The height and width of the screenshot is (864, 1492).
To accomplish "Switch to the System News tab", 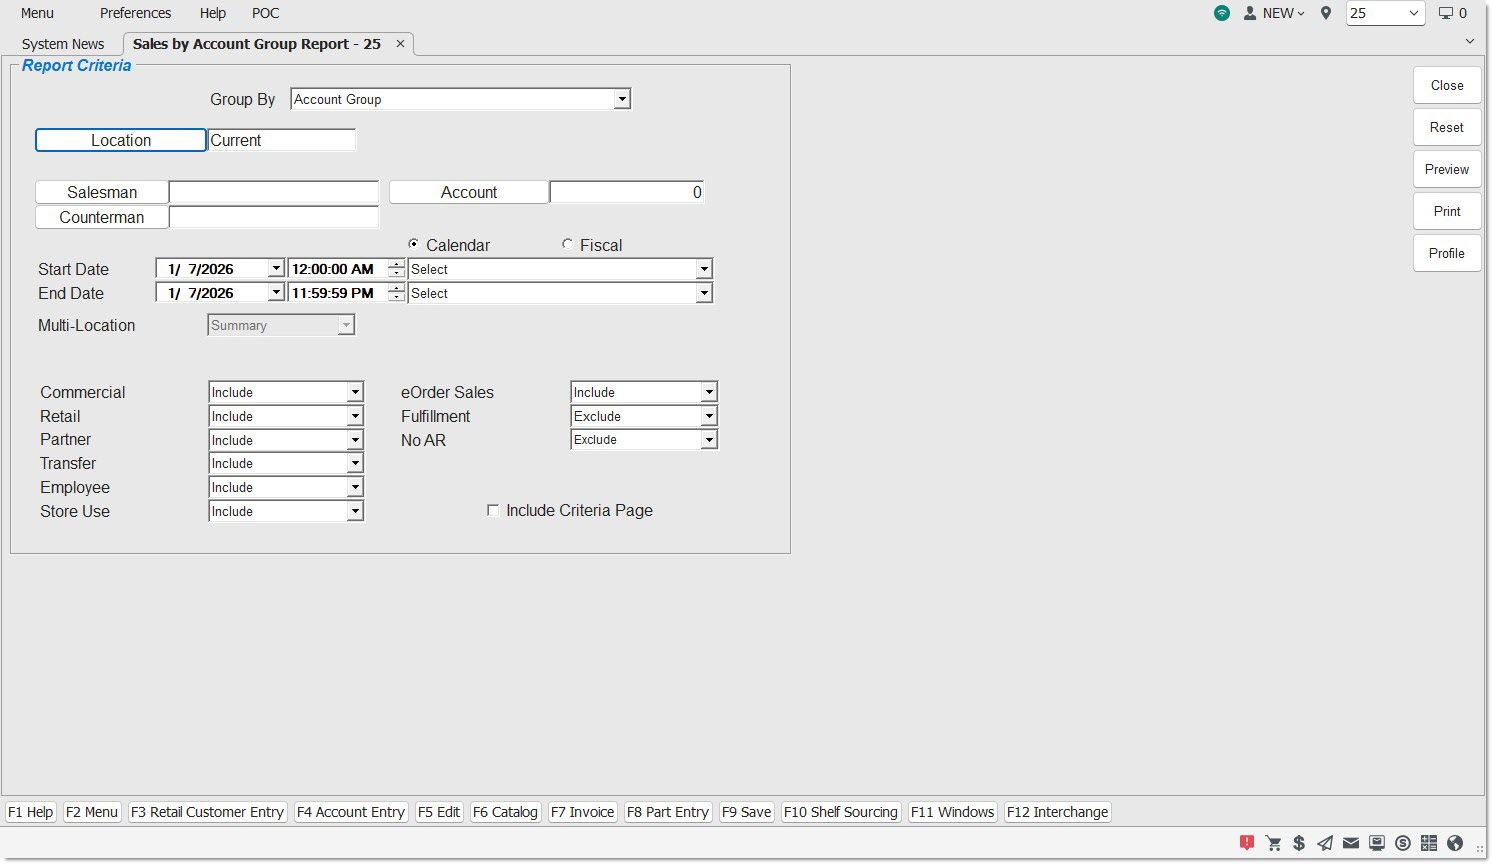I will tap(63, 44).
